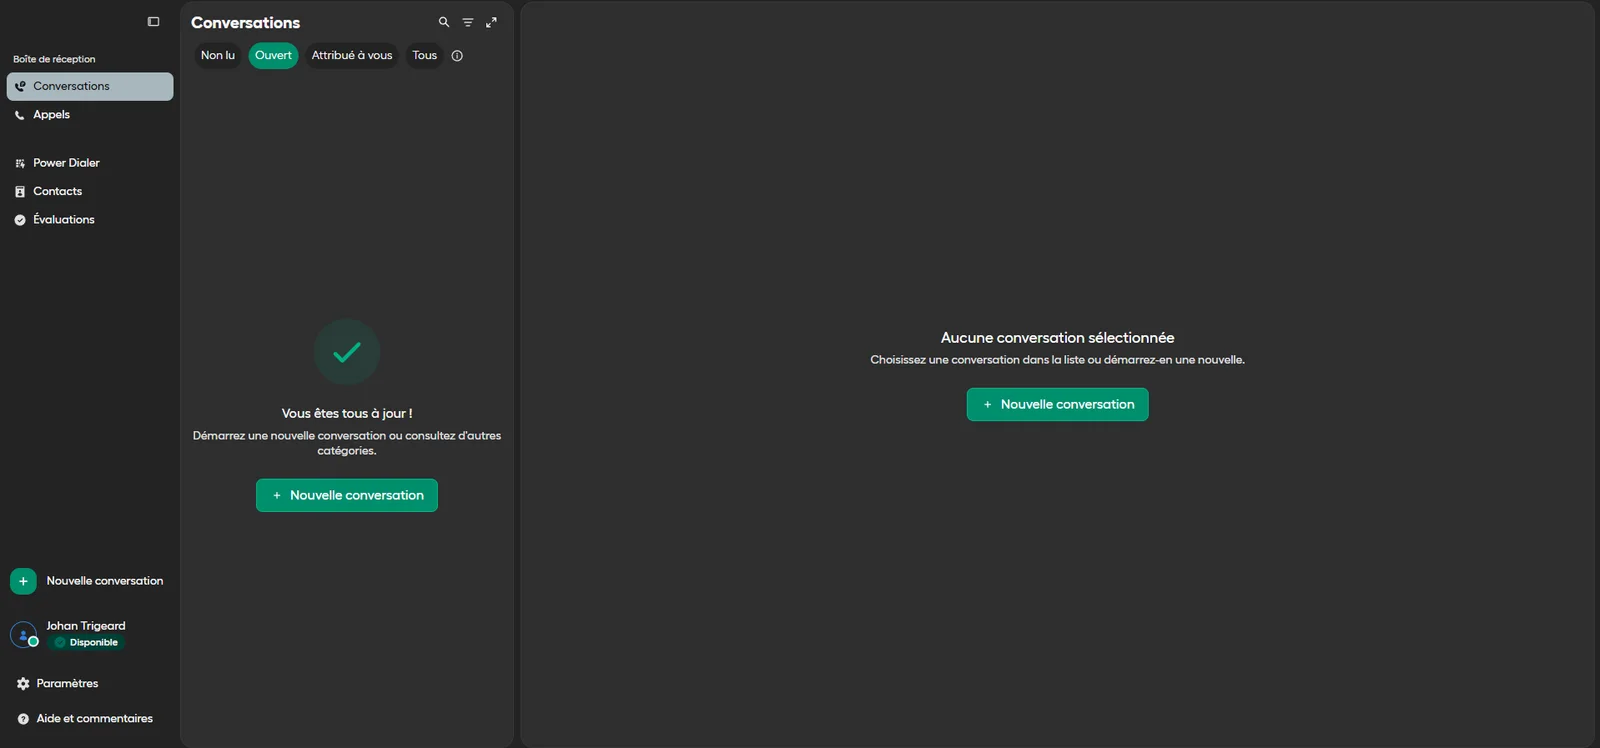
Task: Click the Johan Trigeard profile name
Action: 86,626
